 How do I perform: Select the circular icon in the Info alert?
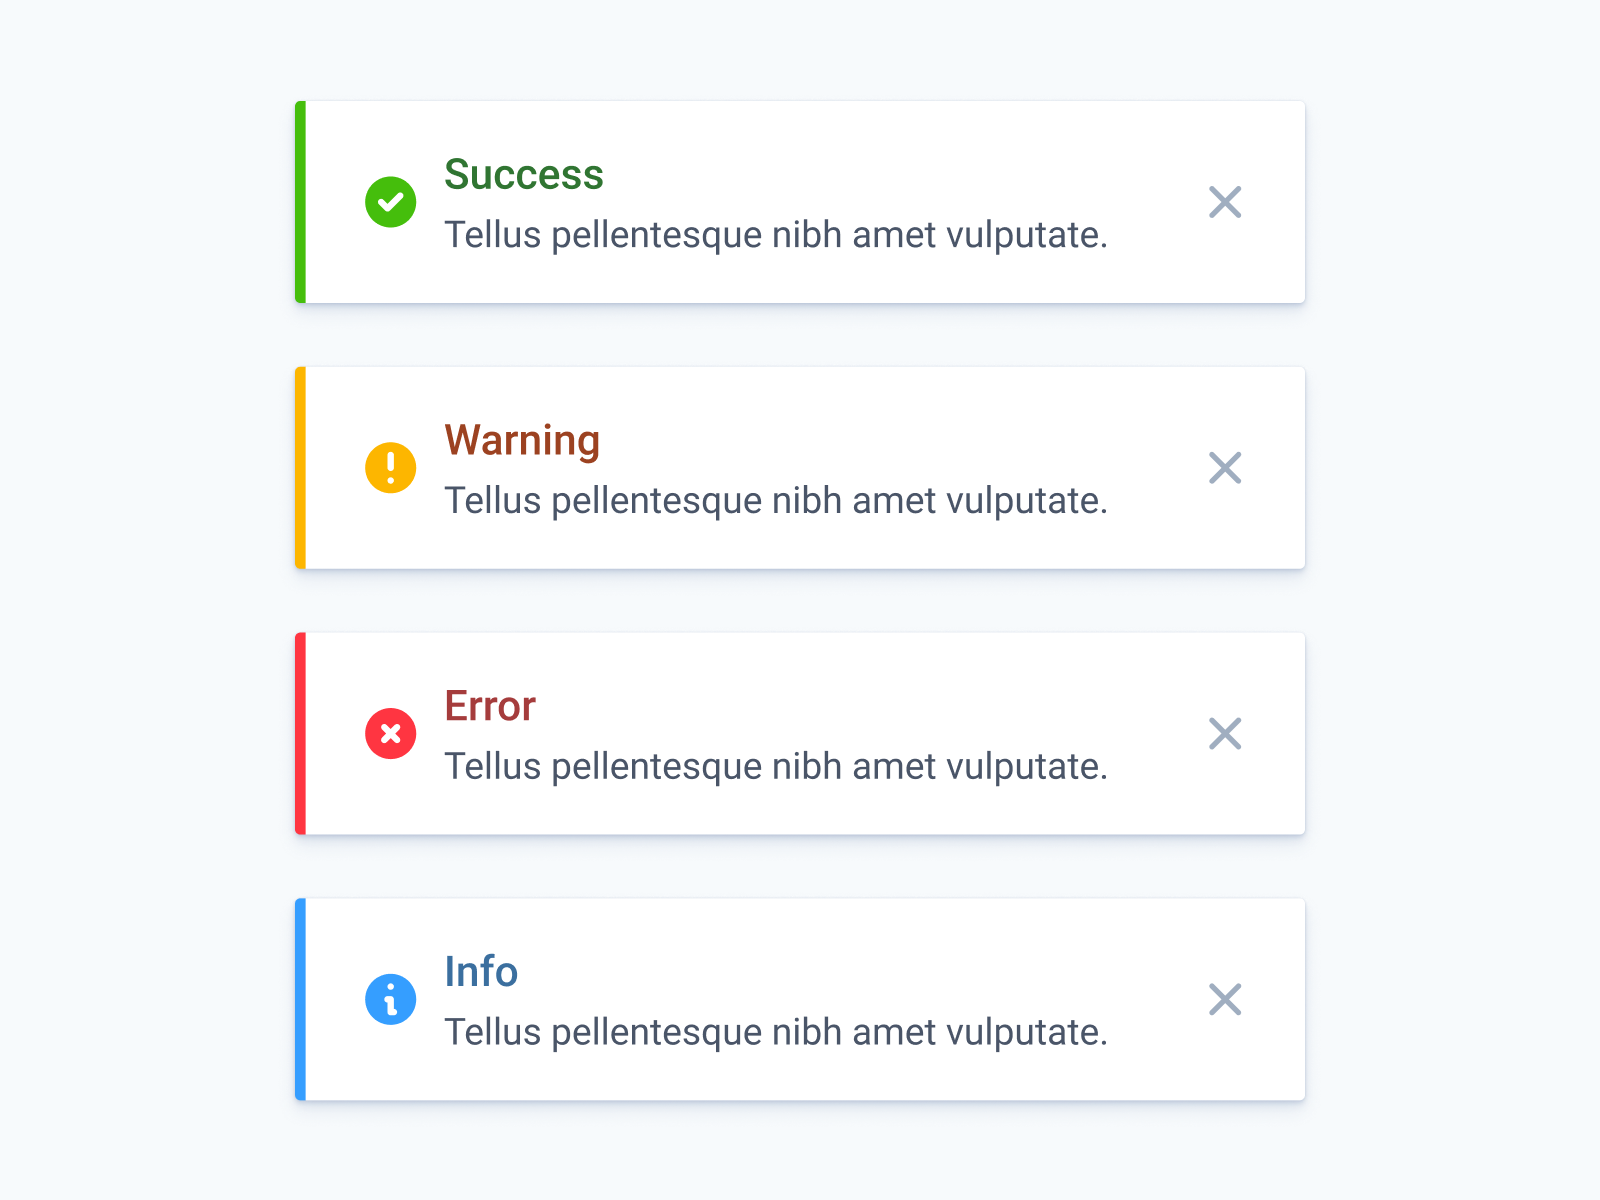click(x=391, y=999)
